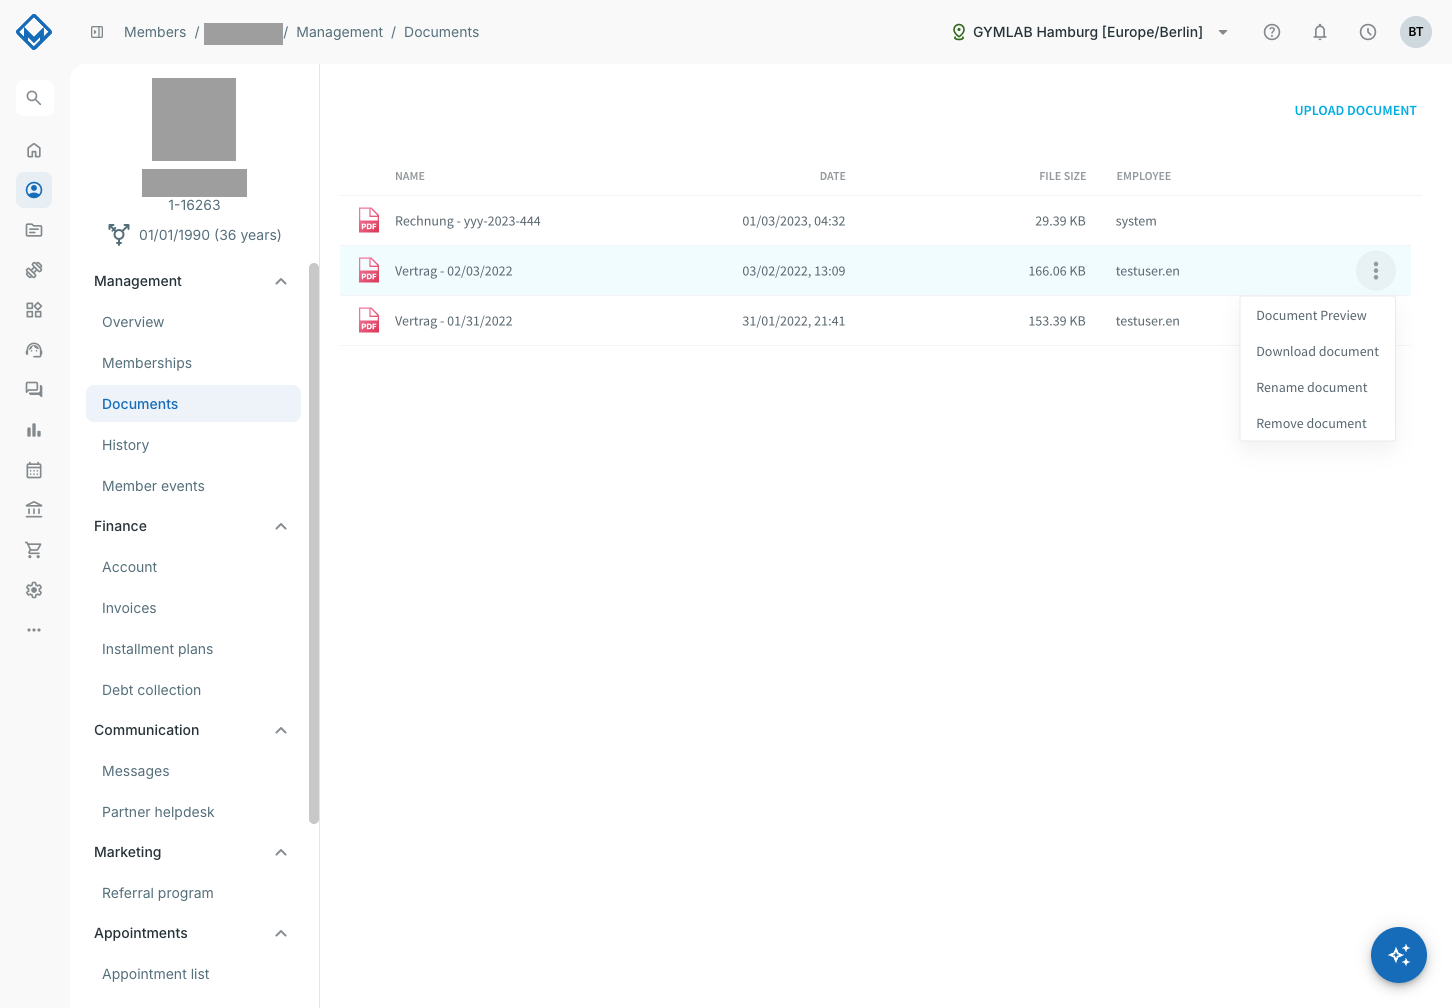Go to home icon in sidebar
1452x1008 pixels.
tap(34, 150)
